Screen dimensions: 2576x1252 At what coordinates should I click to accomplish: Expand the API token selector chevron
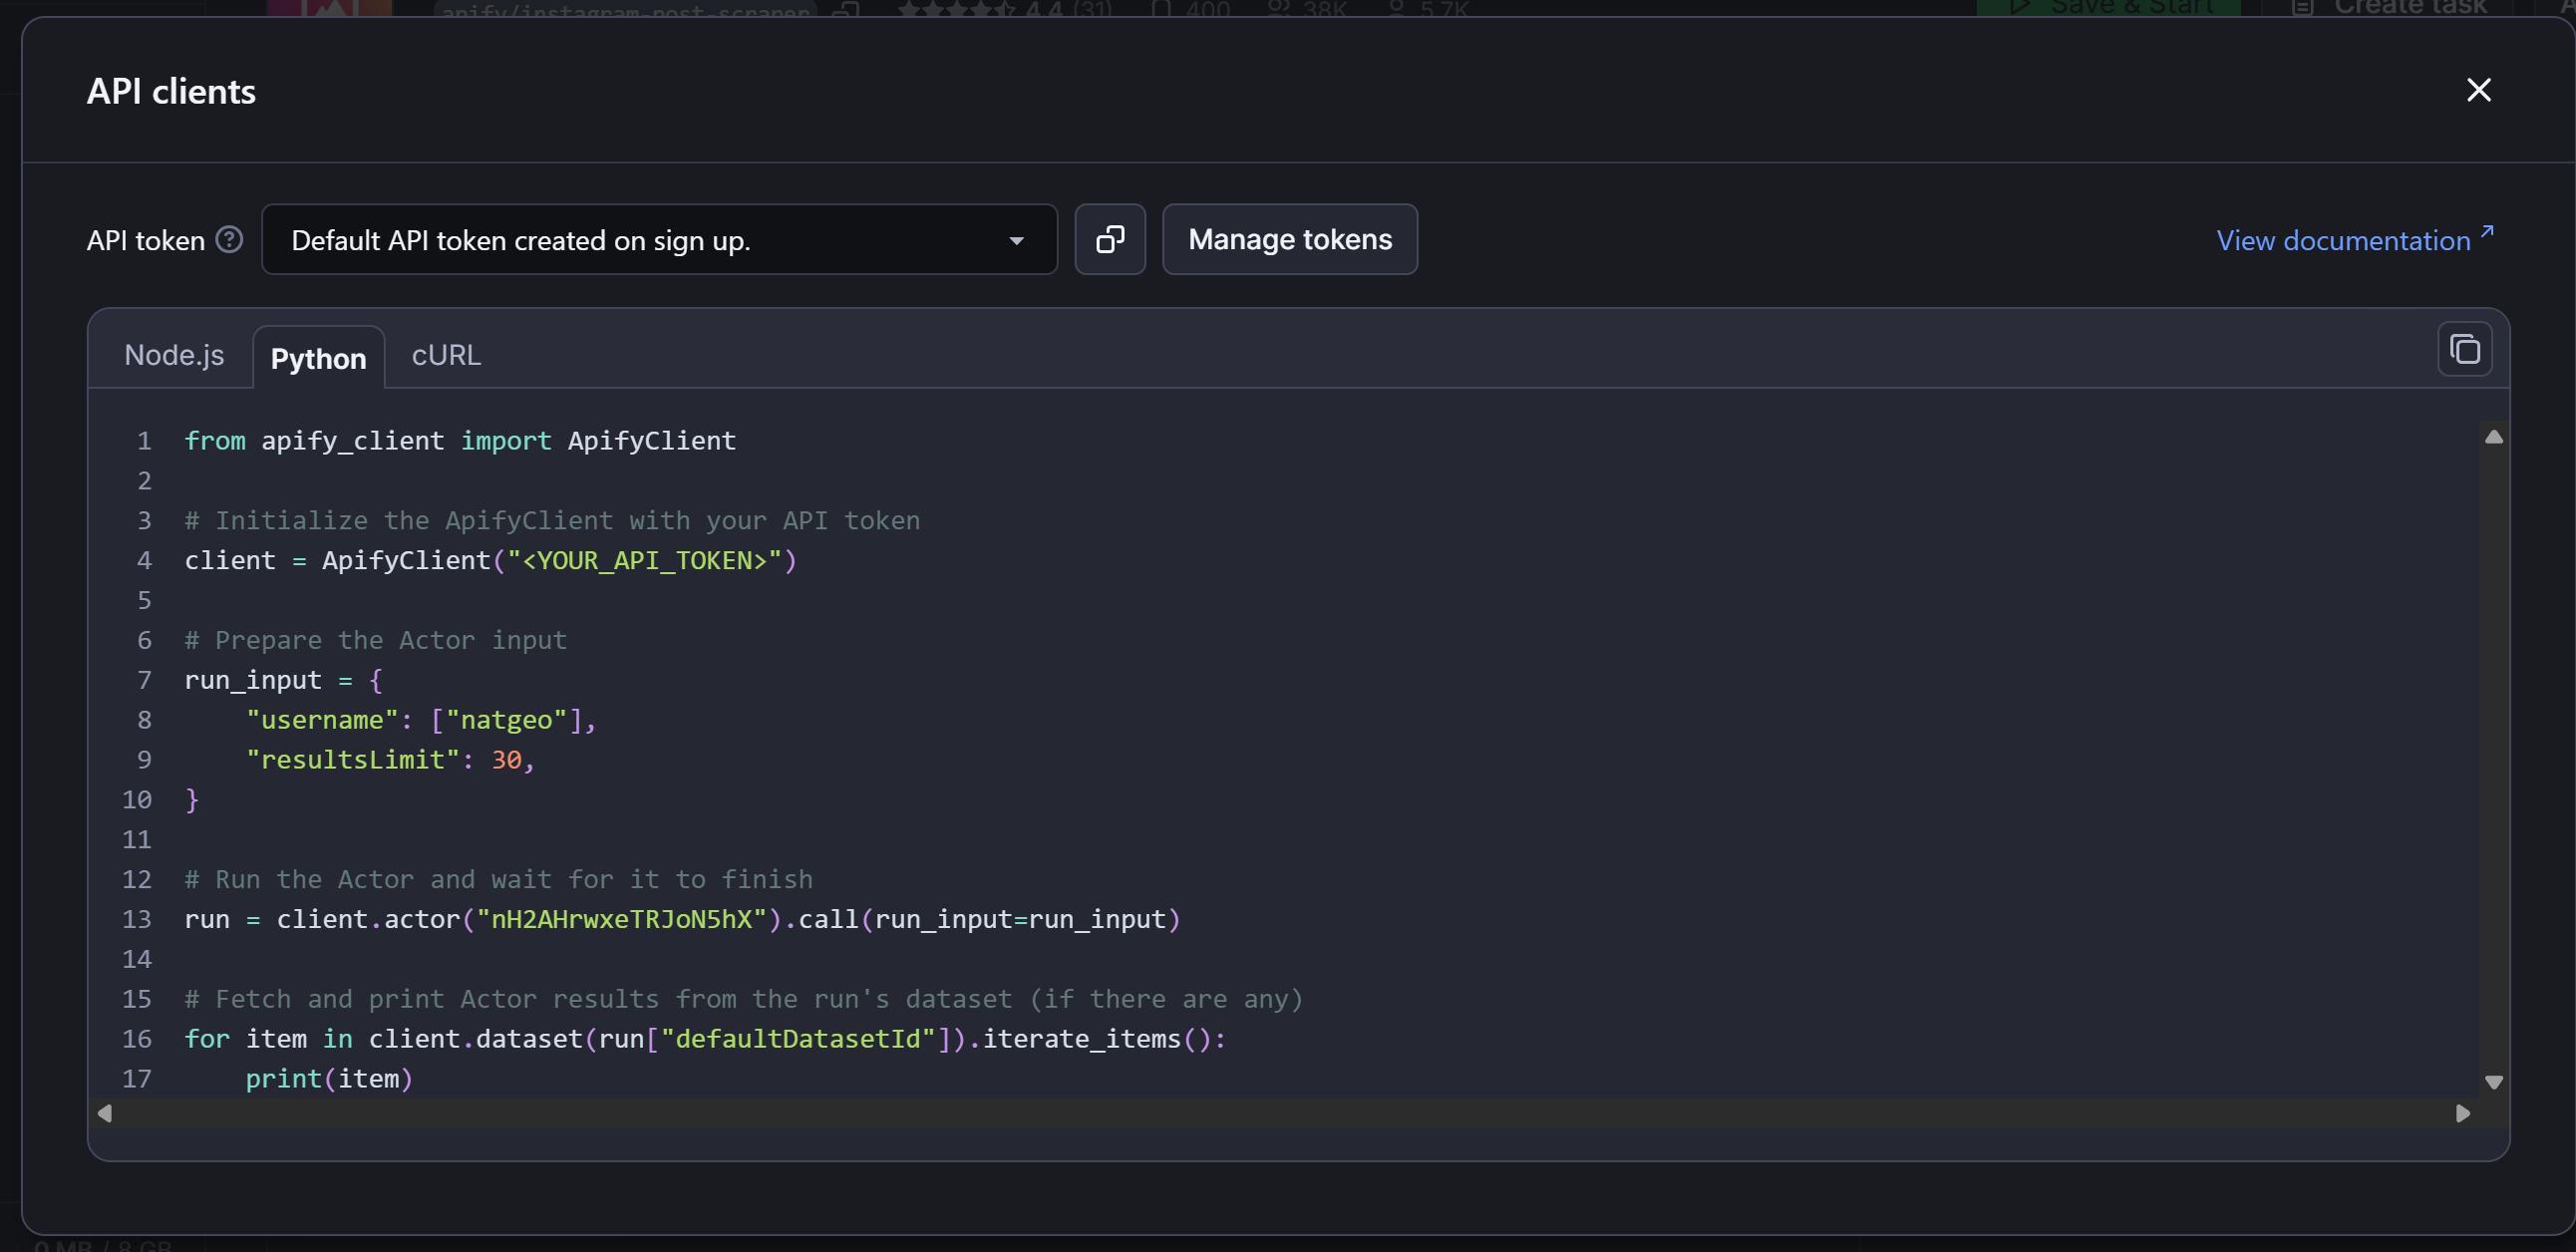click(x=1016, y=241)
